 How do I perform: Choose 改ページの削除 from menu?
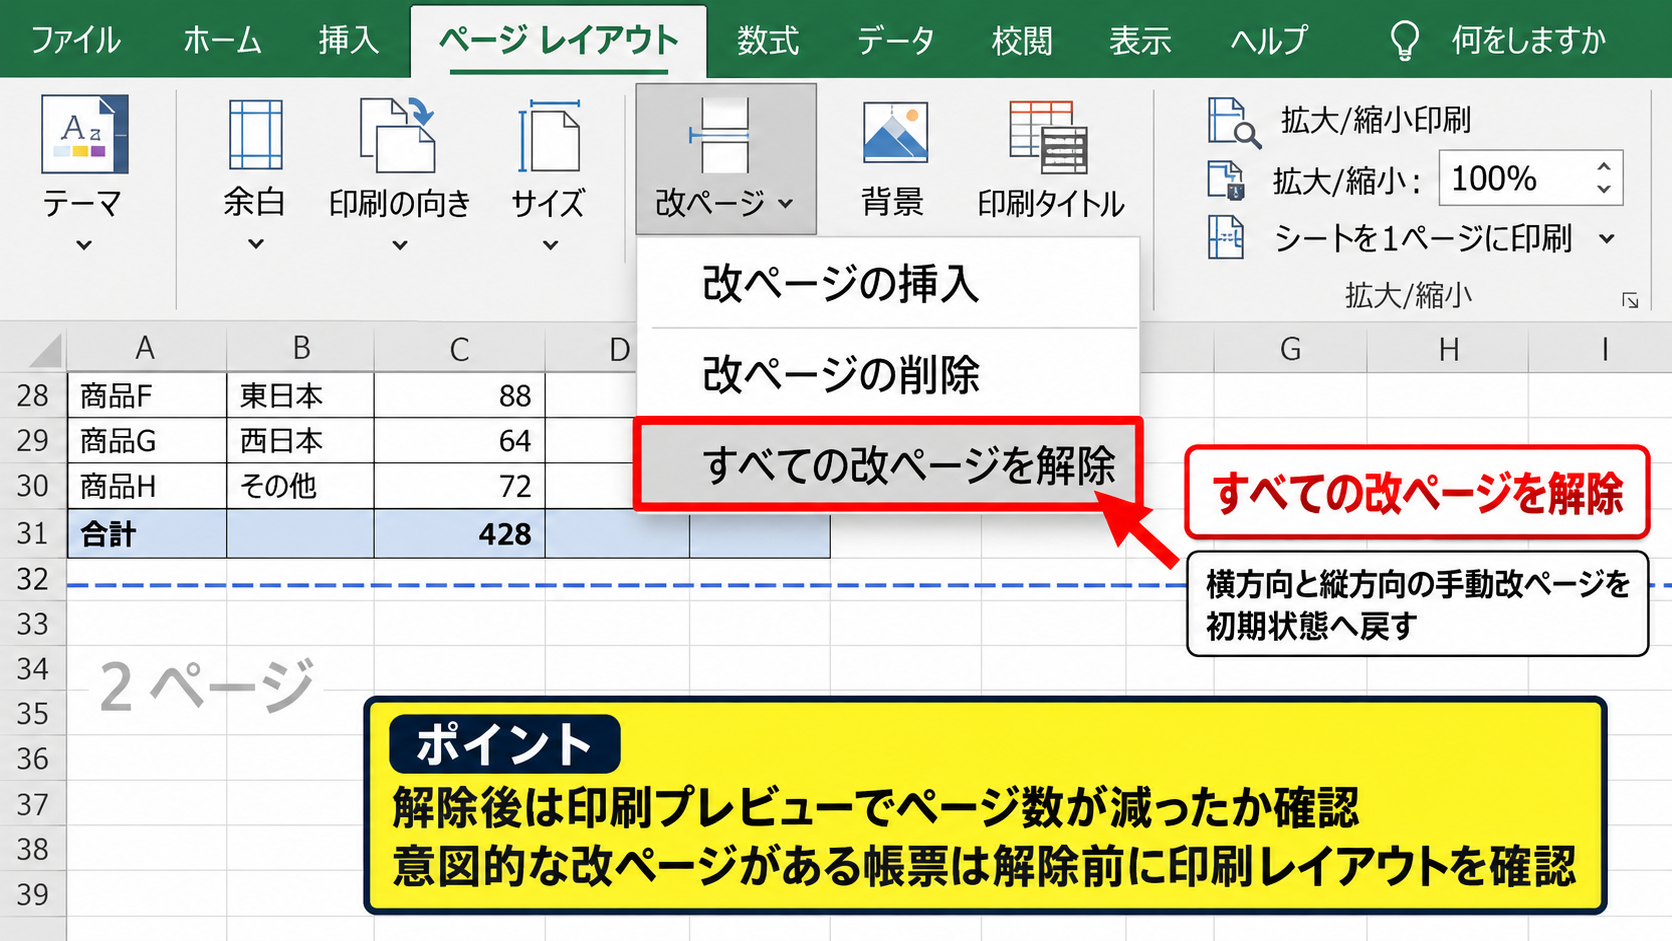coord(888,374)
